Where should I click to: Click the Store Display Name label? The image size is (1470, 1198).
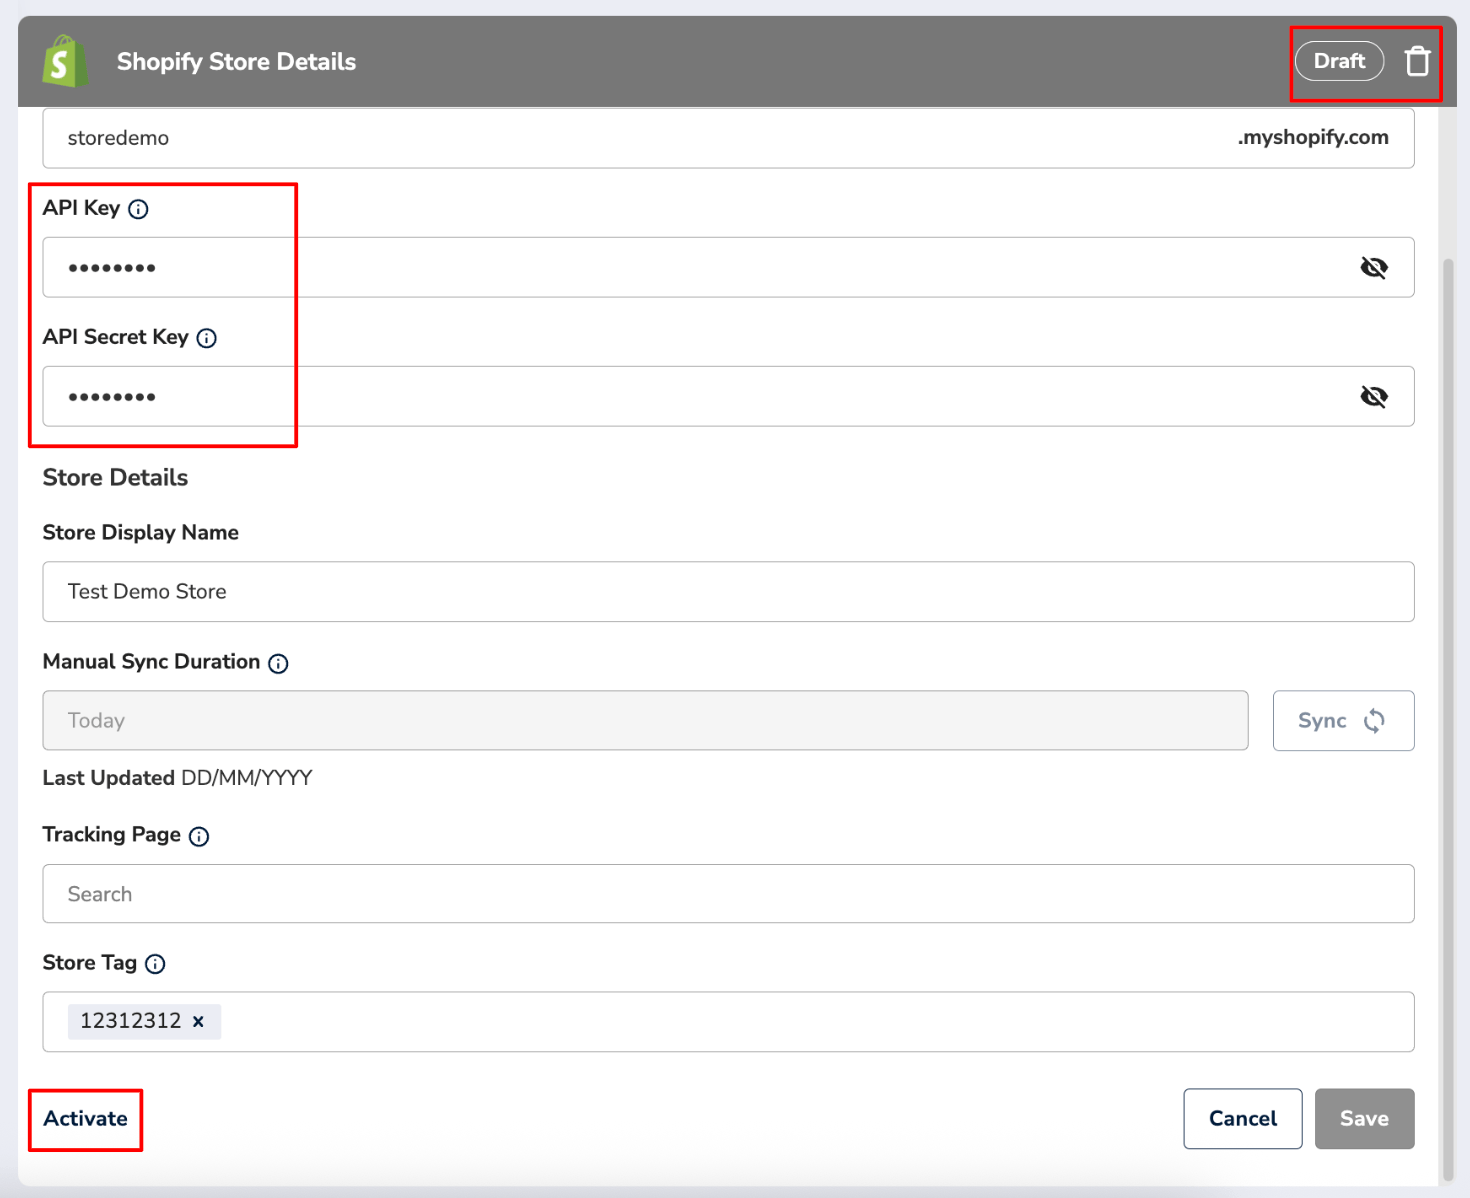click(141, 532)
